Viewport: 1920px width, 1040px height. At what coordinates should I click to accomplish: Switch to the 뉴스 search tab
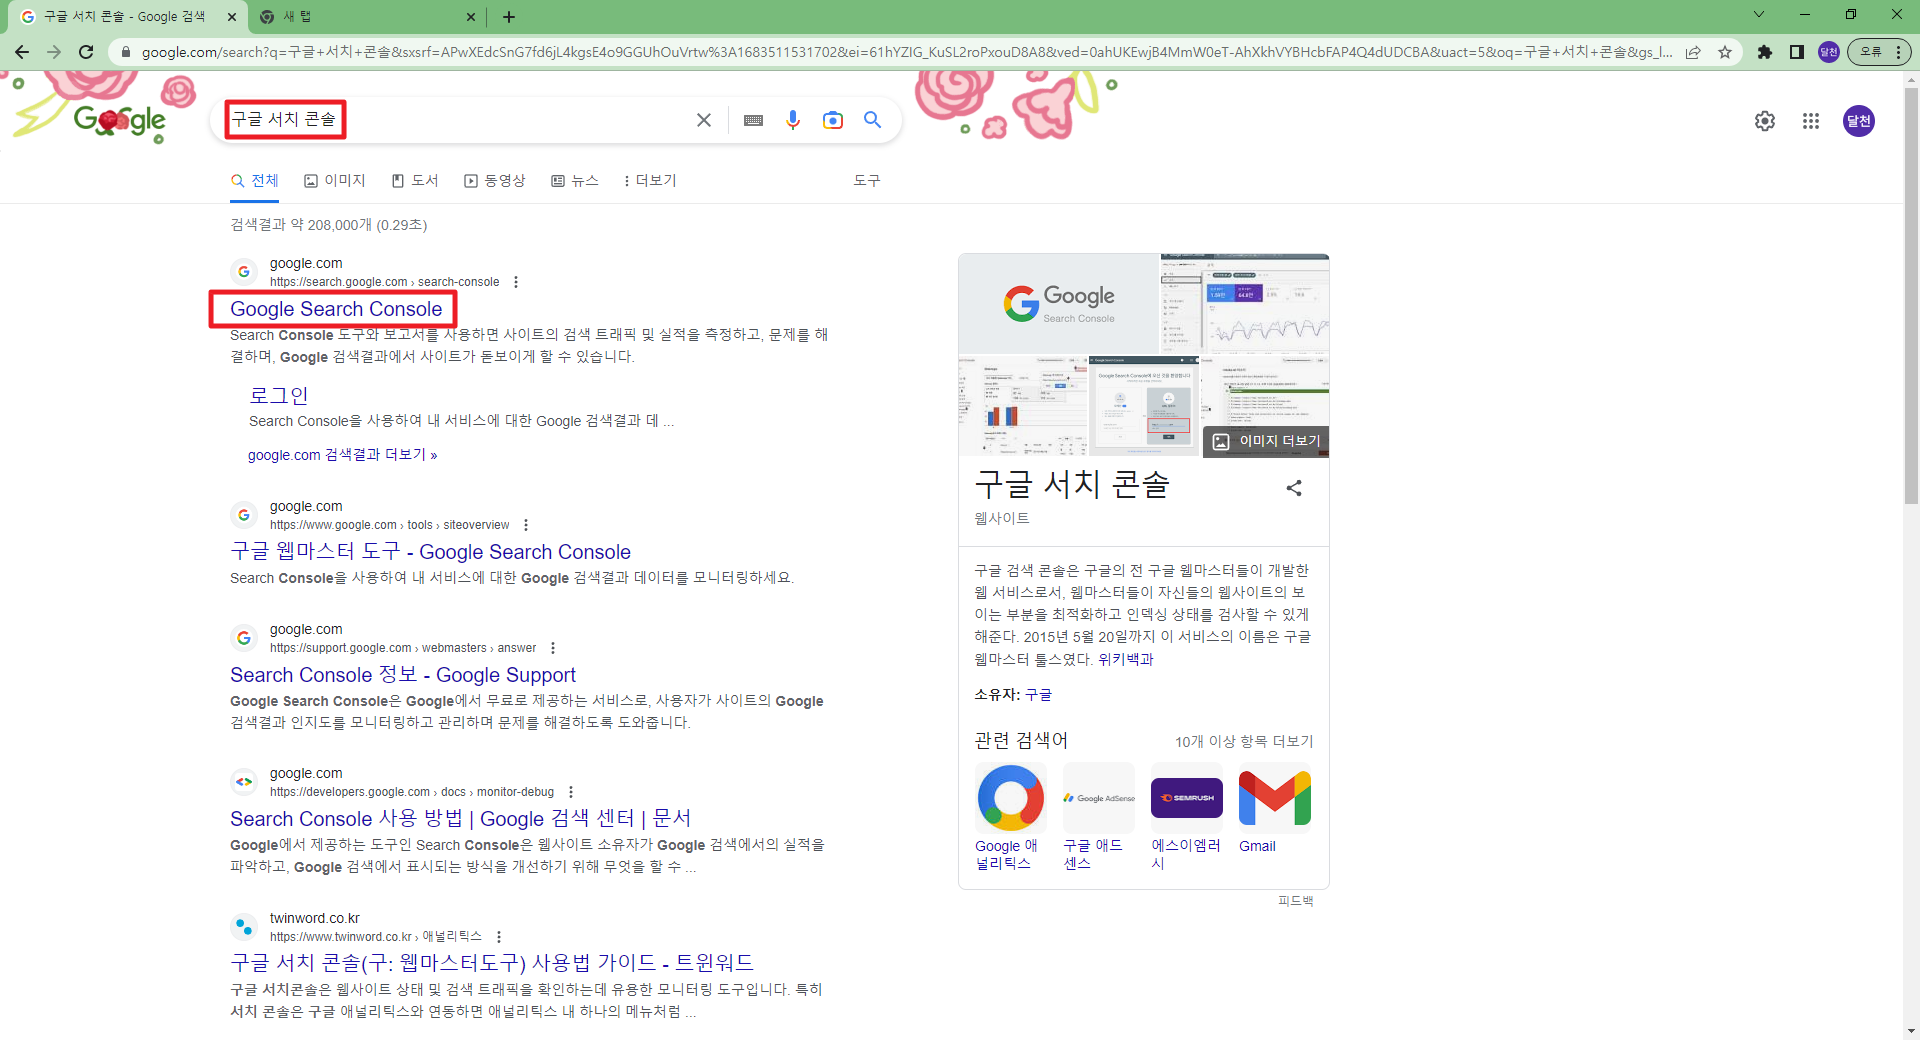tap(575, 181)
